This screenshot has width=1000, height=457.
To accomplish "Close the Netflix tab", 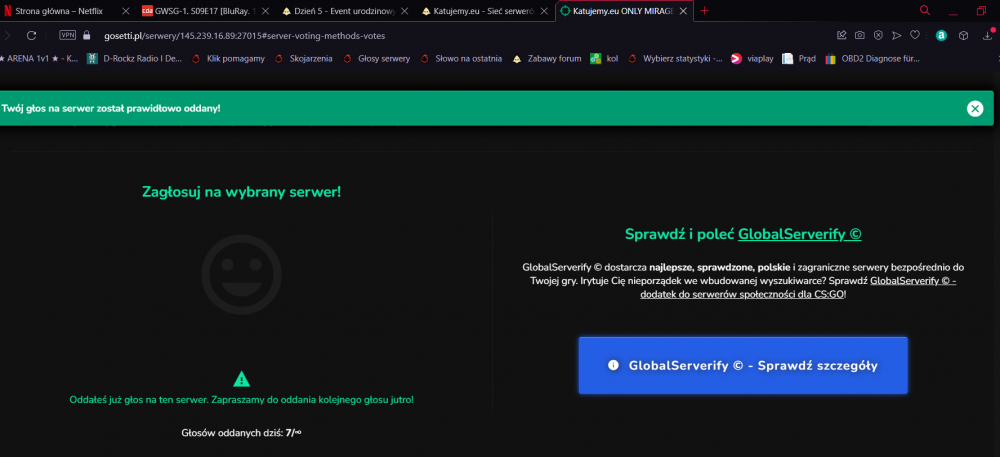I will point(126,11).
